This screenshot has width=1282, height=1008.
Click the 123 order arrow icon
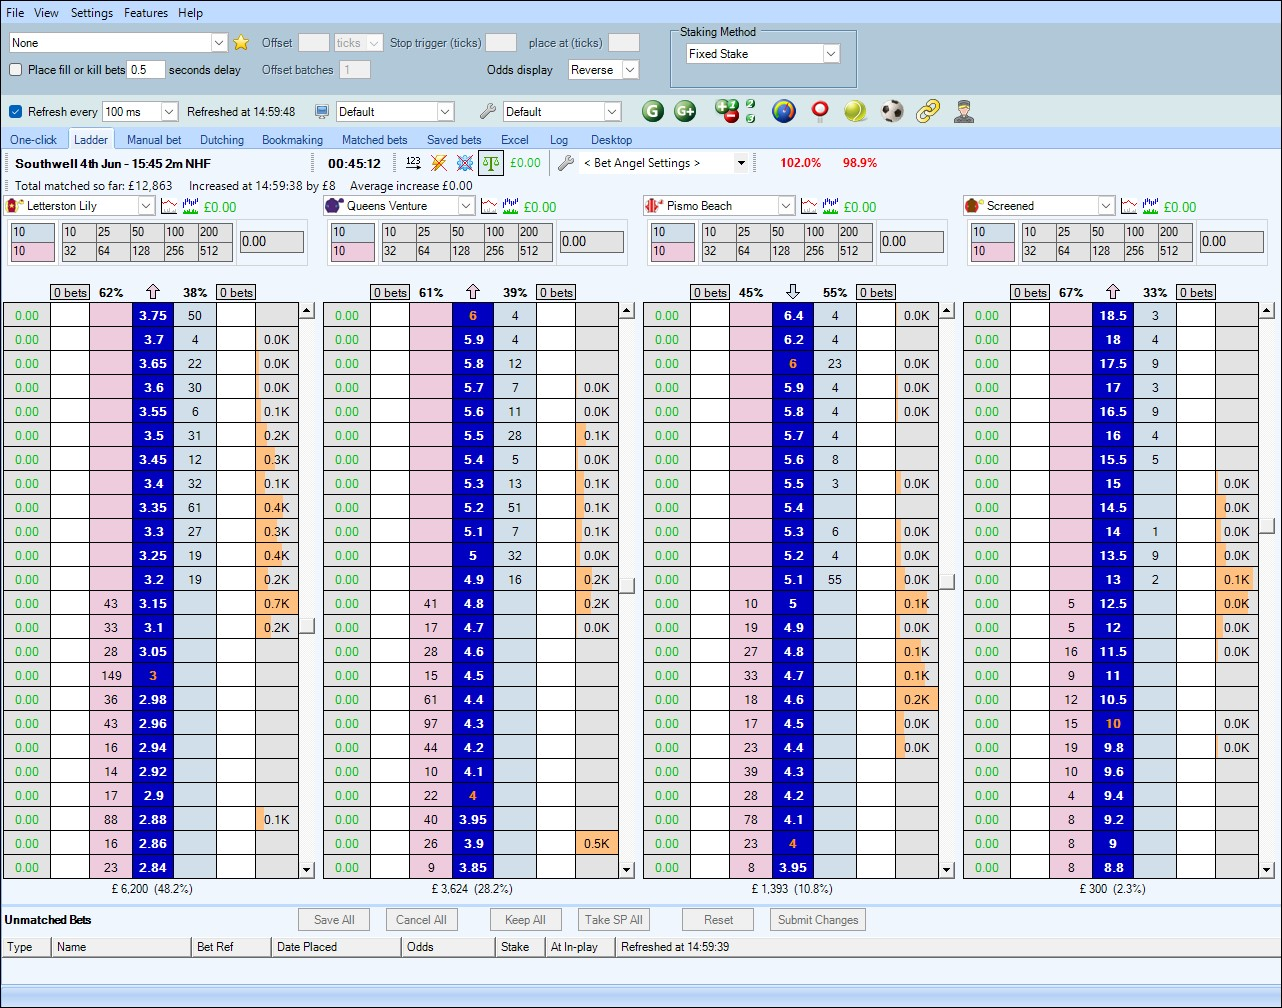413,162
